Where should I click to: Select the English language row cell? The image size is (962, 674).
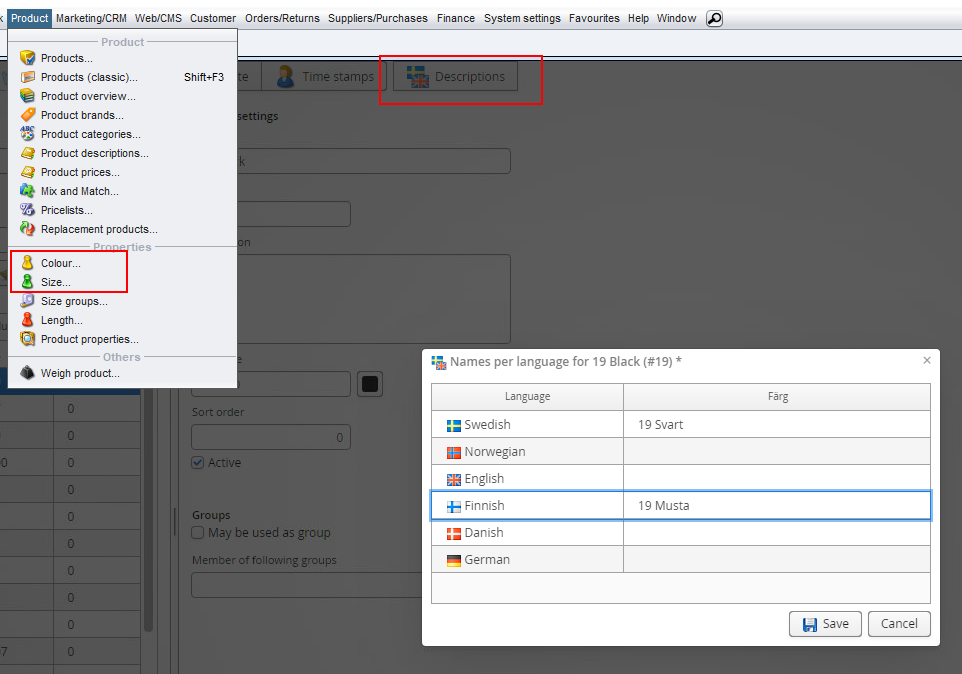click(x=527, y=479)
